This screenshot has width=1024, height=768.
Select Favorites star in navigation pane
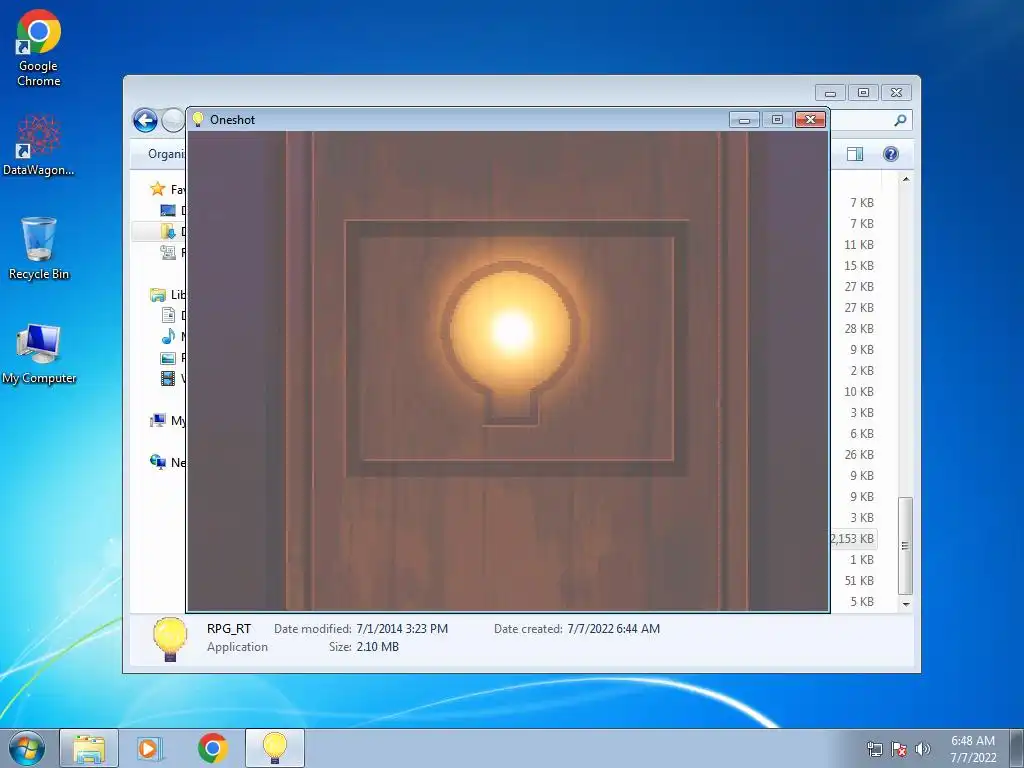point(157,189)
